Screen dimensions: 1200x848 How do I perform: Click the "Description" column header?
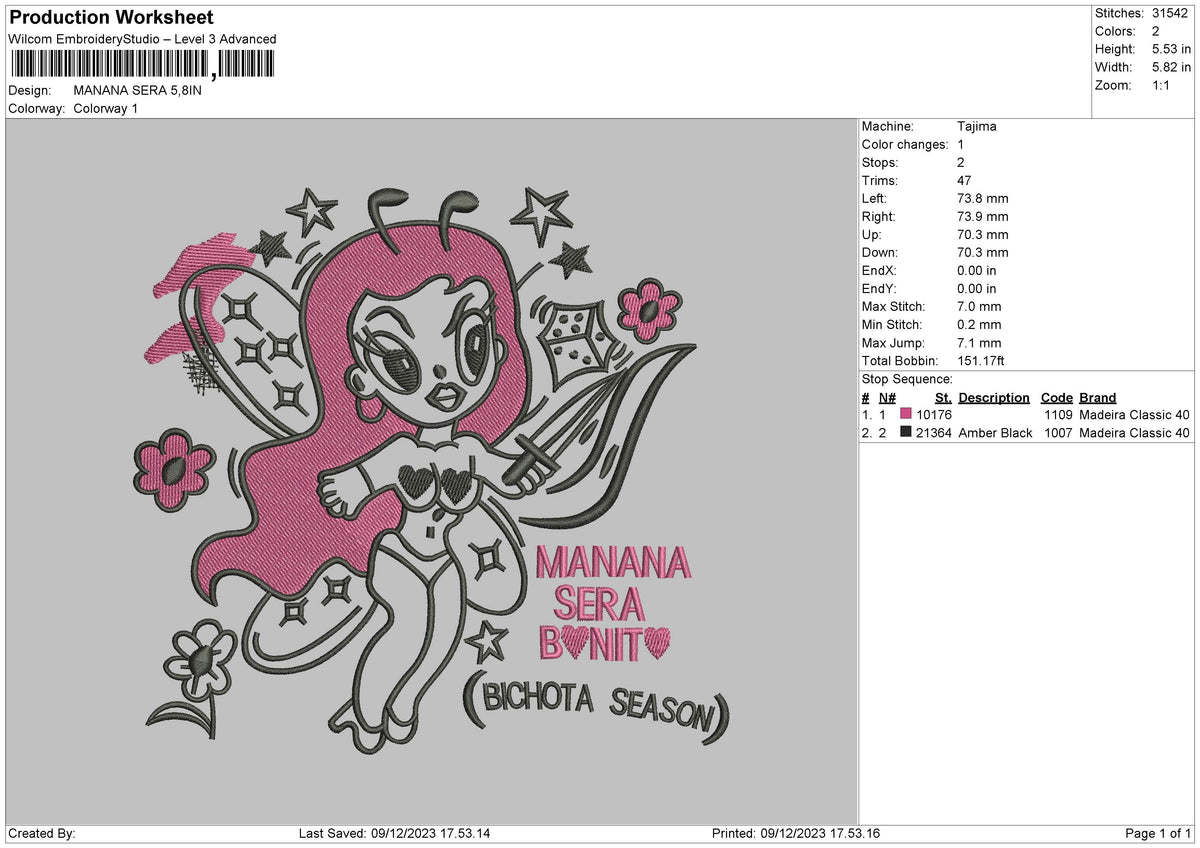coord(993,397)
